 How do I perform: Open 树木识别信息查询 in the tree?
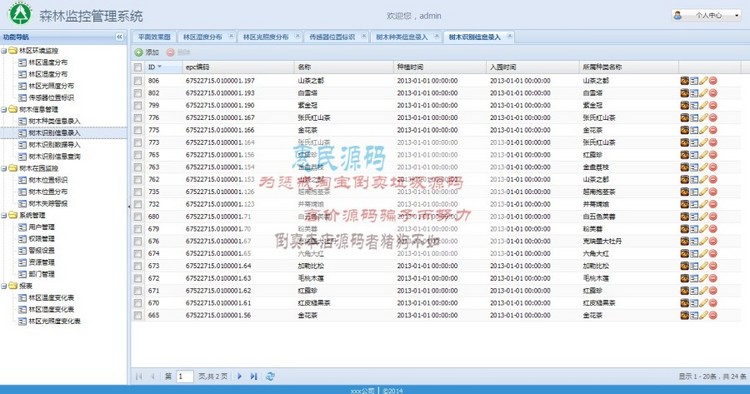pos(55,156)
